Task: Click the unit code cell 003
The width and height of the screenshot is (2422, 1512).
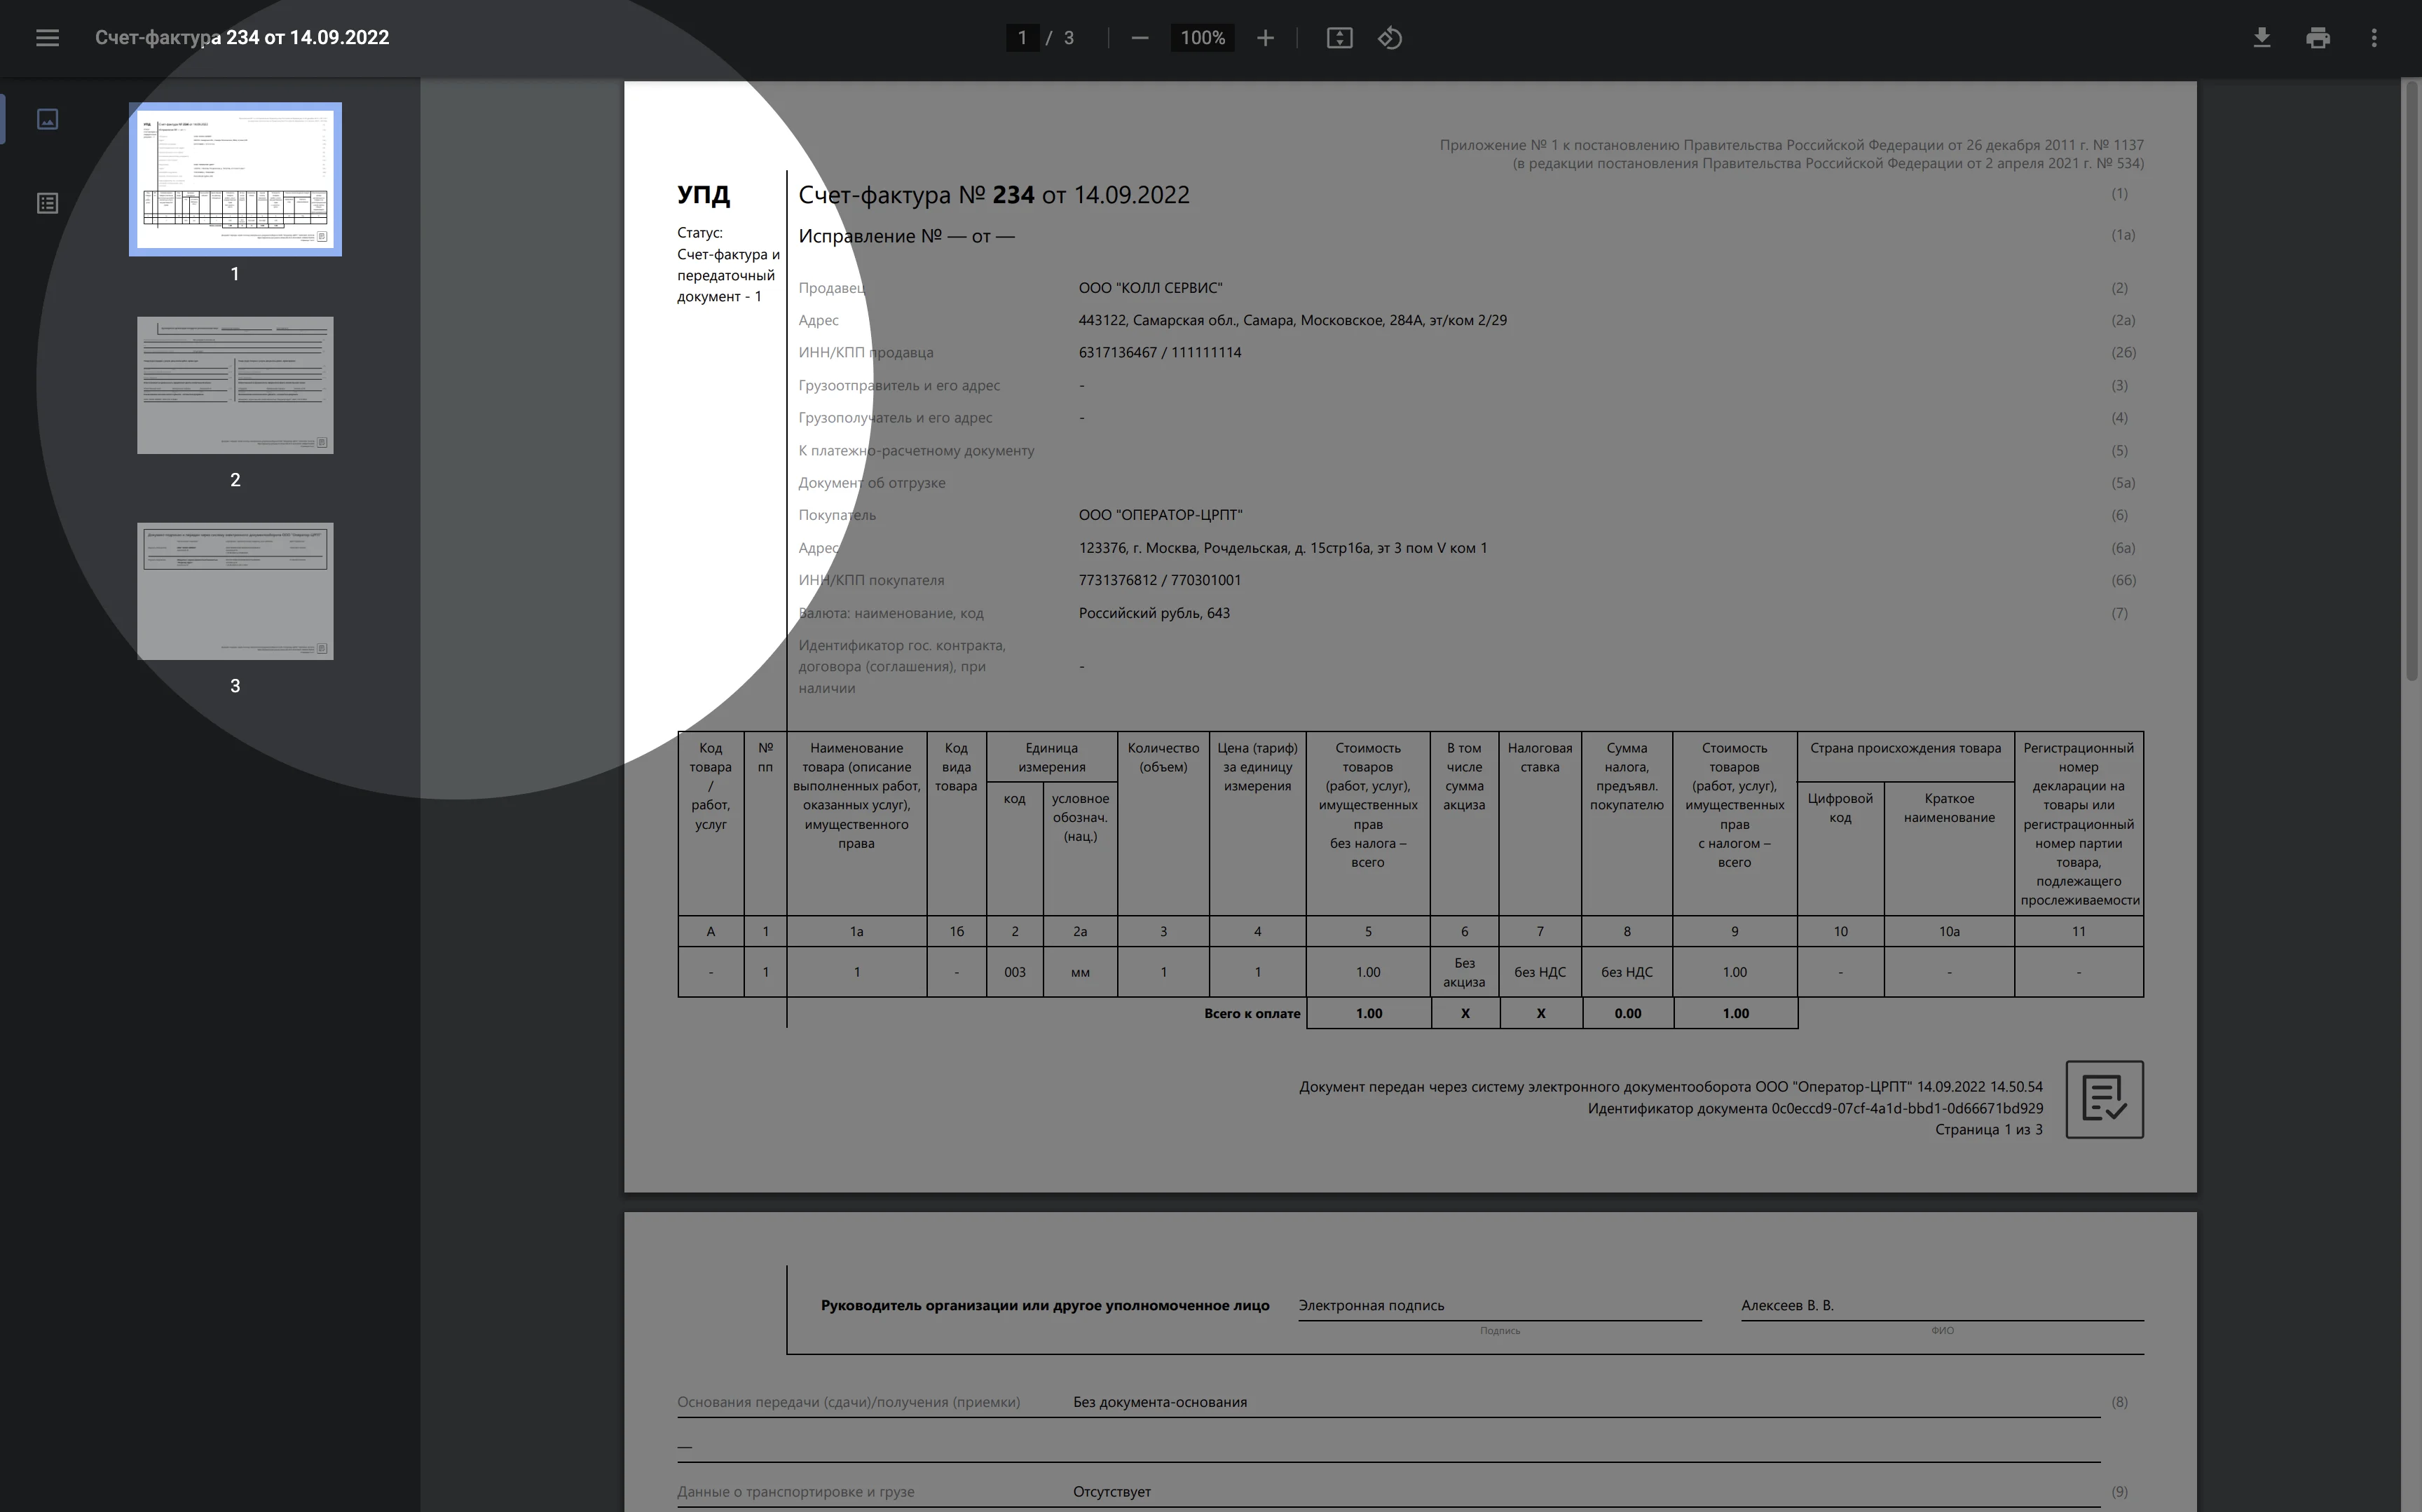Action: click(1014, 972)
